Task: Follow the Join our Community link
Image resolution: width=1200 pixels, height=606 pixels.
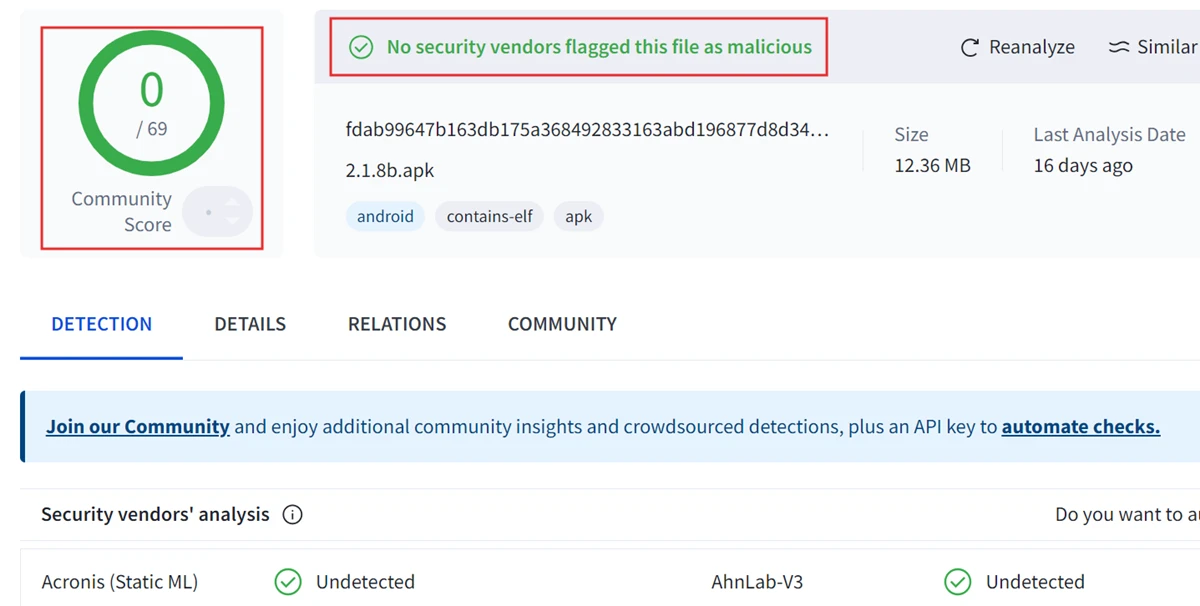Action: pos(138,427)
